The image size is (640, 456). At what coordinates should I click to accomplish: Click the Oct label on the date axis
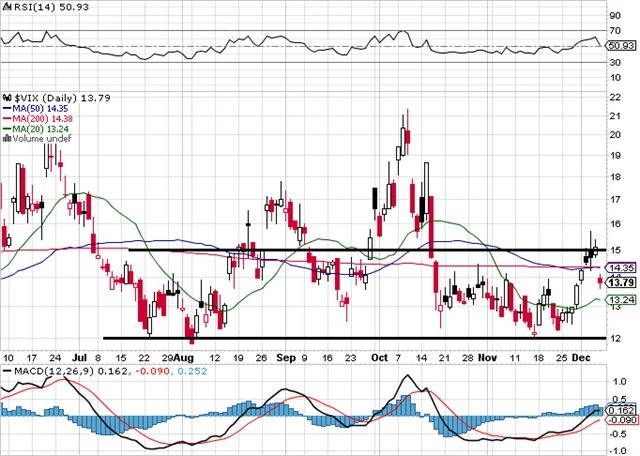pyautogui.click(x=379, y=356)
